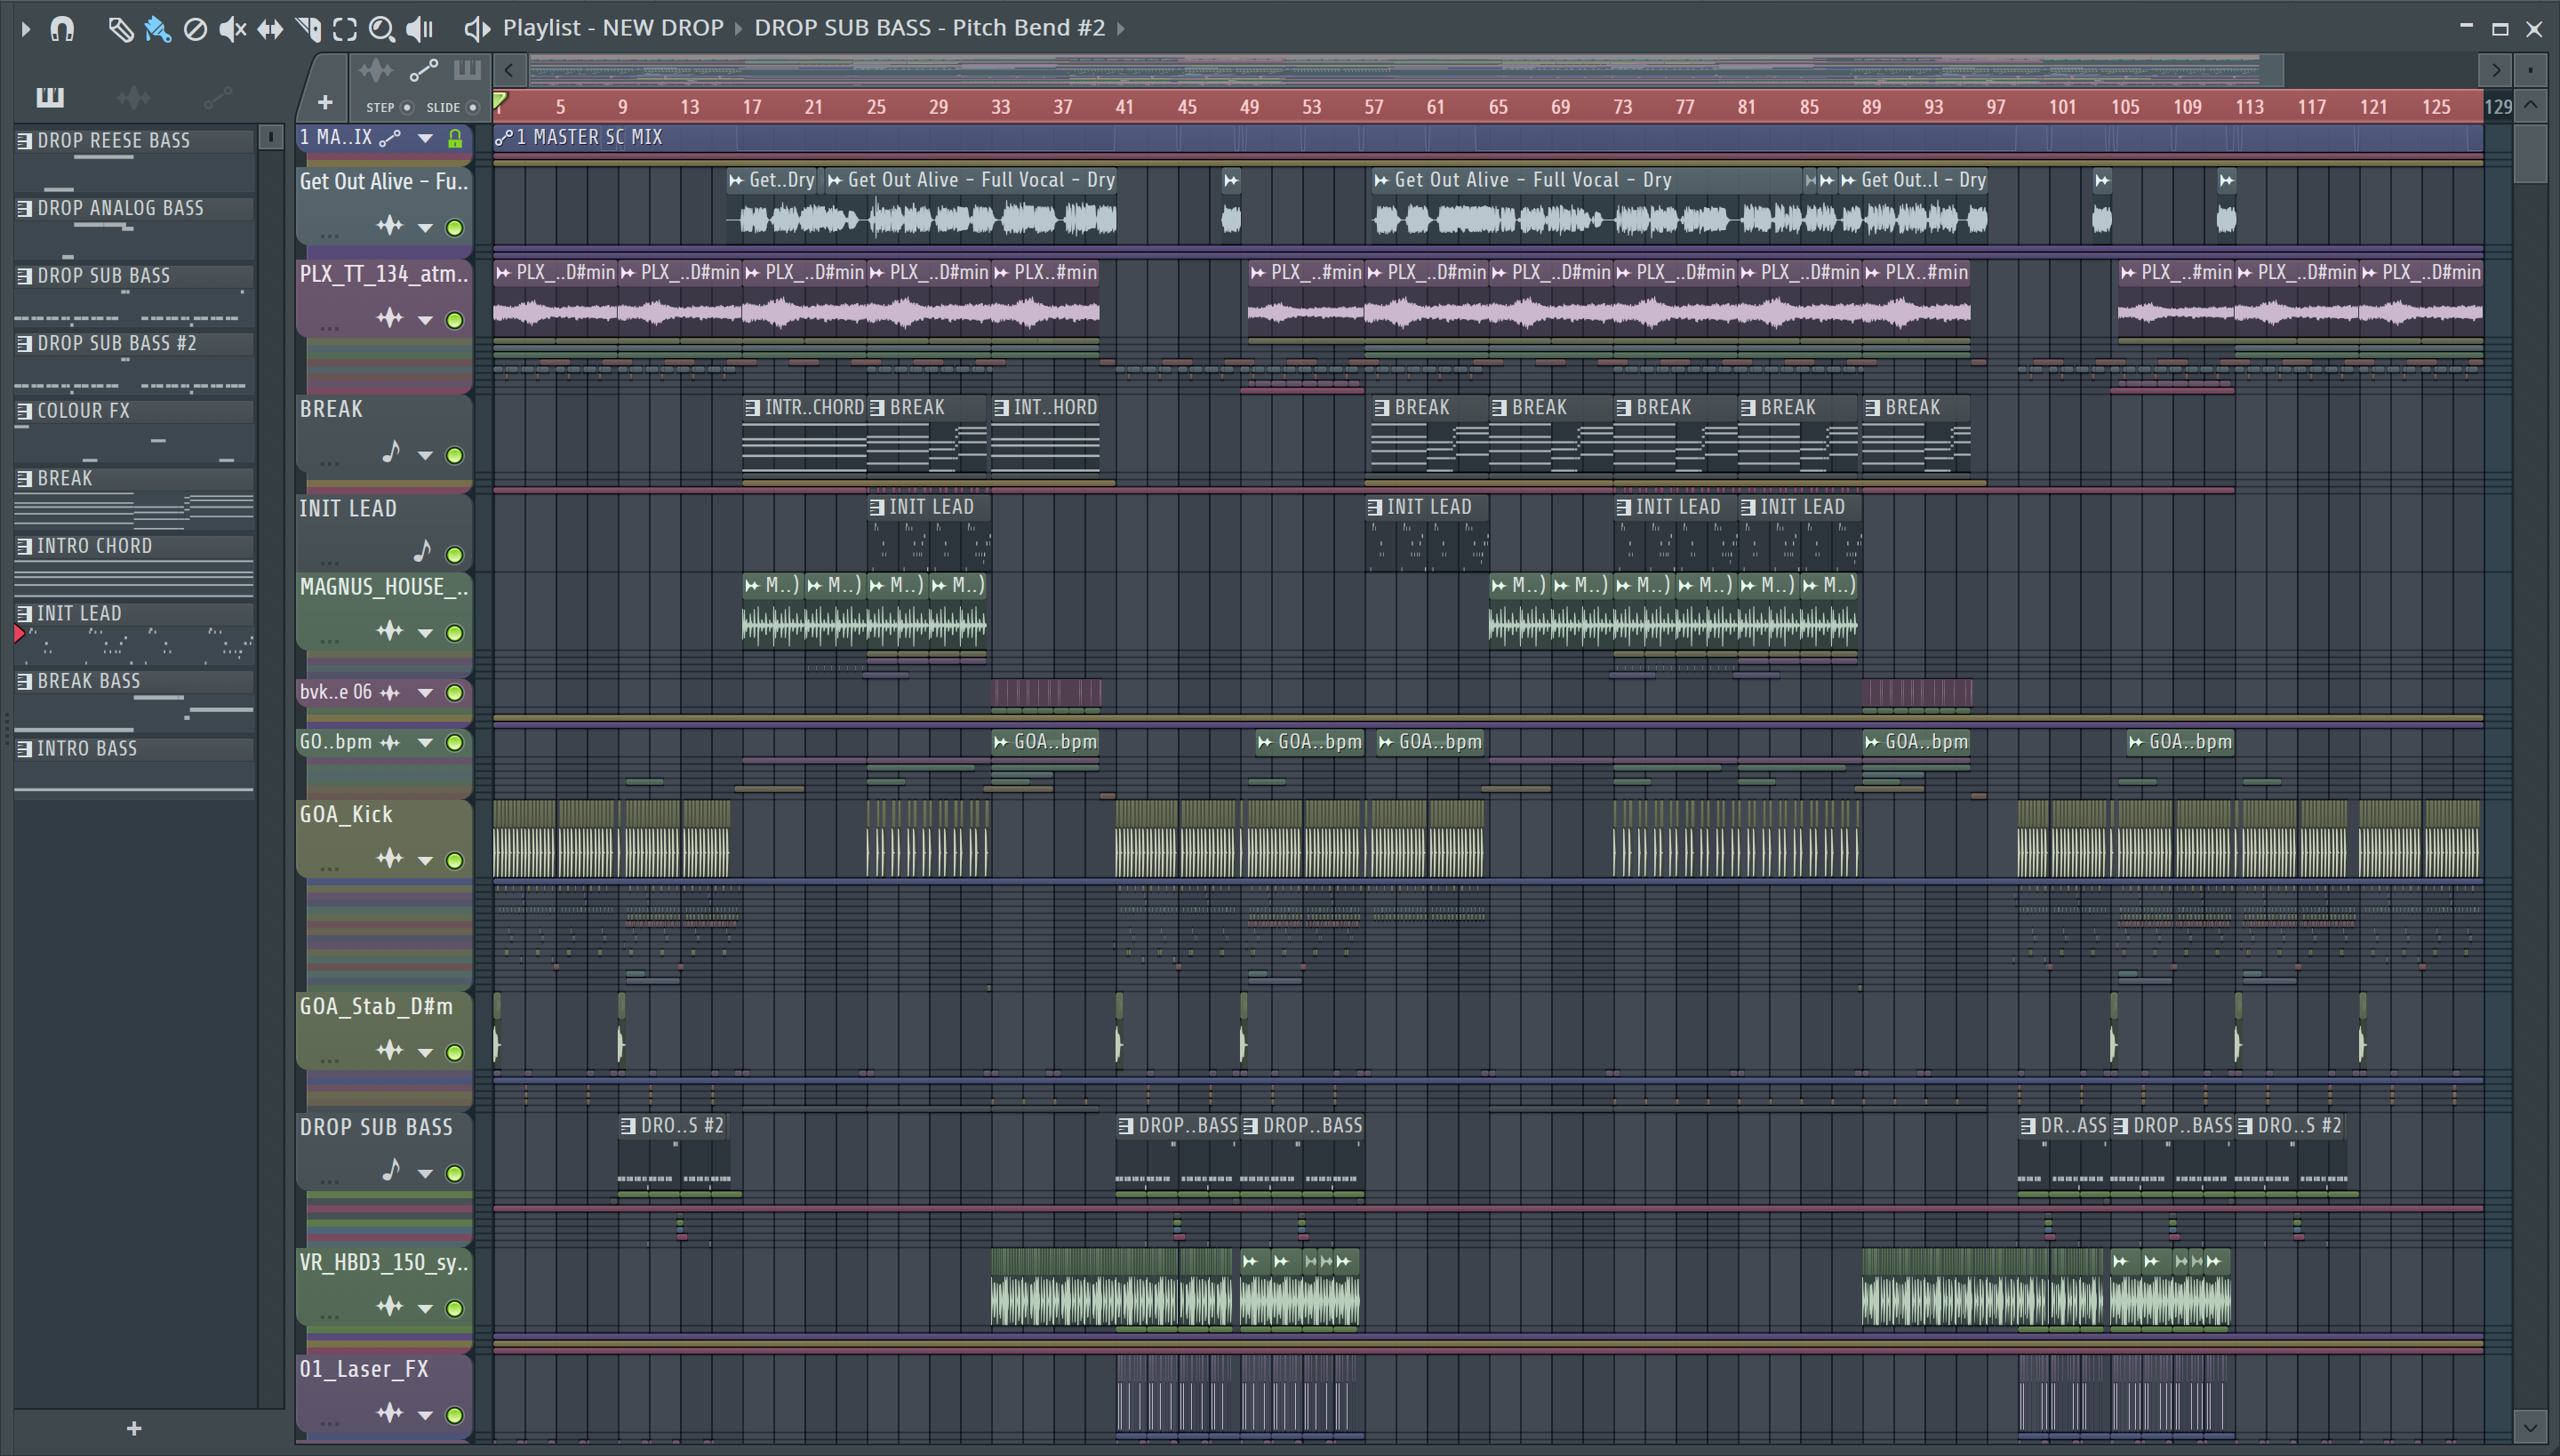
Task: Open the BREAK track dropdown arrow
Action: tap(426, 455)
